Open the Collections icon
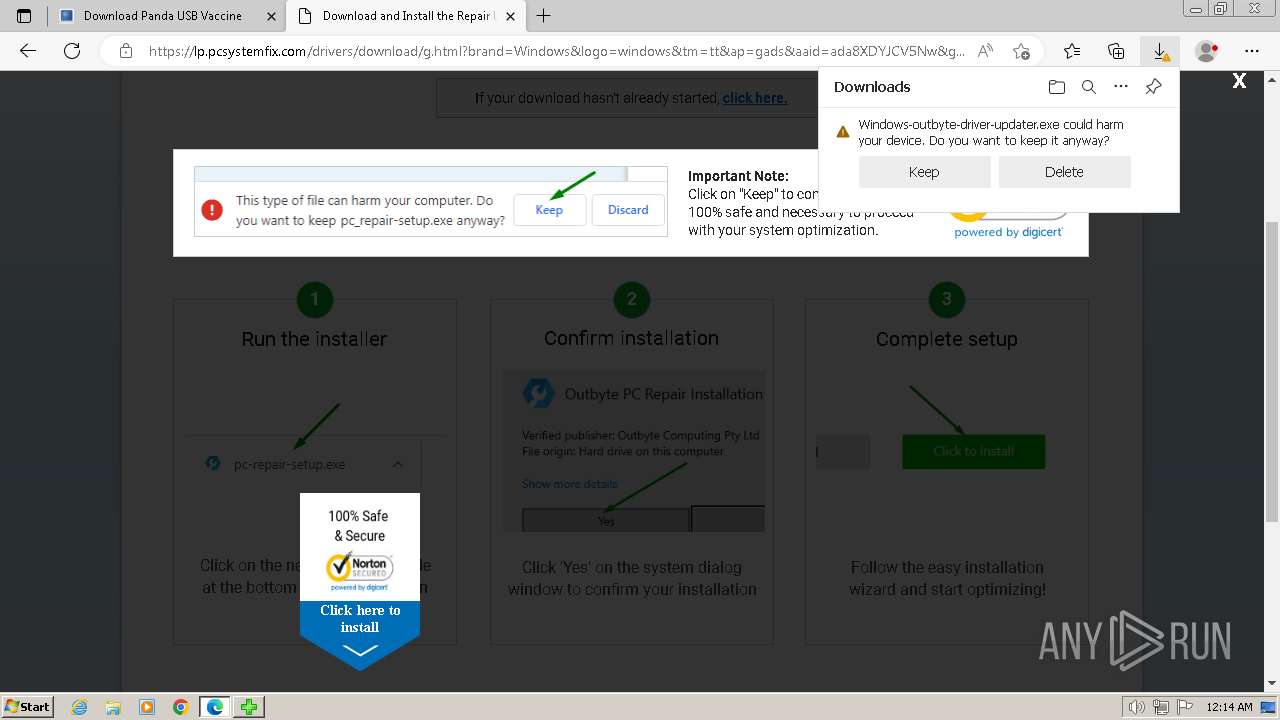1280x720 pixels. click(1116, 51)
